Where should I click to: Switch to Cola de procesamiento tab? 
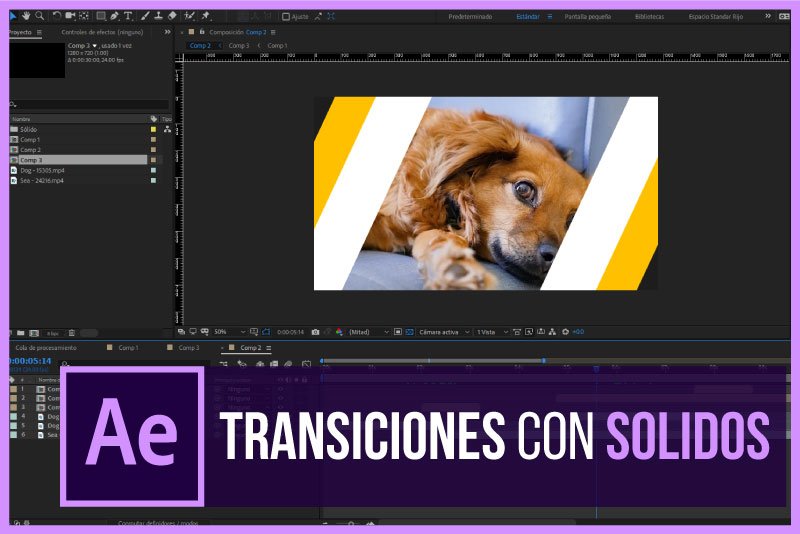pos(46,348)
